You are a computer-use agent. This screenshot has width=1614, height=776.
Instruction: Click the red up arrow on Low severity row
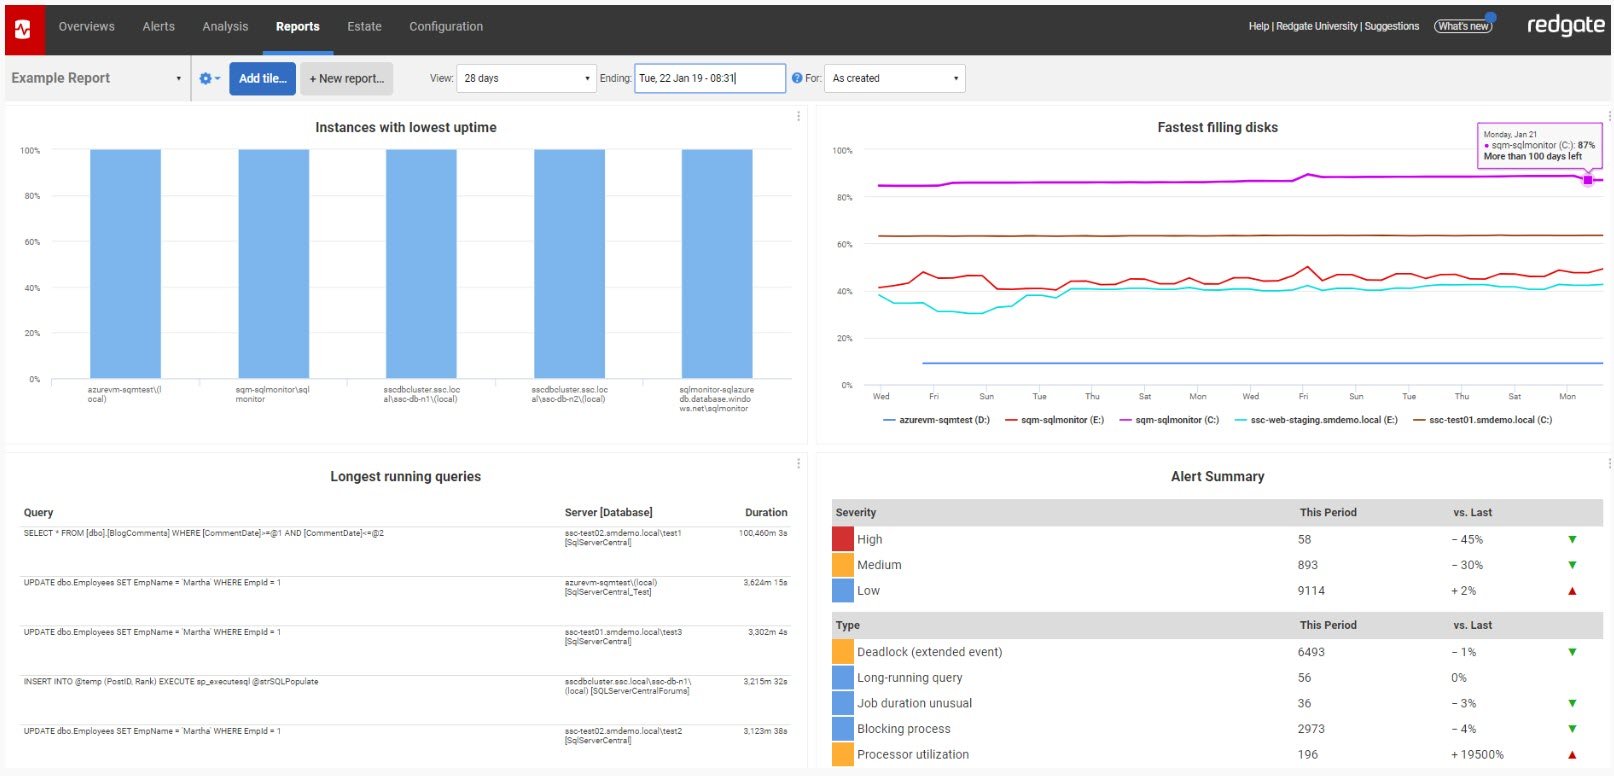(1572, 591)
